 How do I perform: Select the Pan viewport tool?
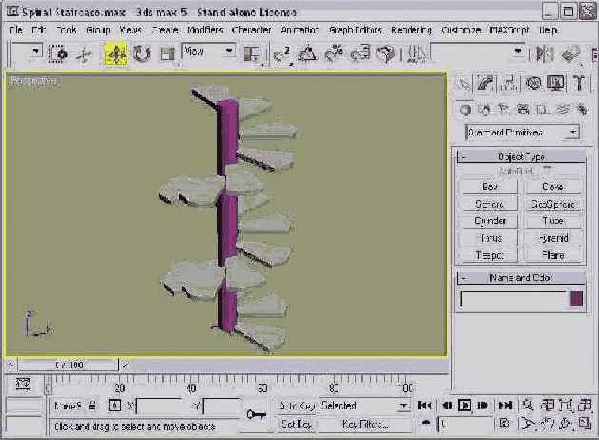coord(547,423)
